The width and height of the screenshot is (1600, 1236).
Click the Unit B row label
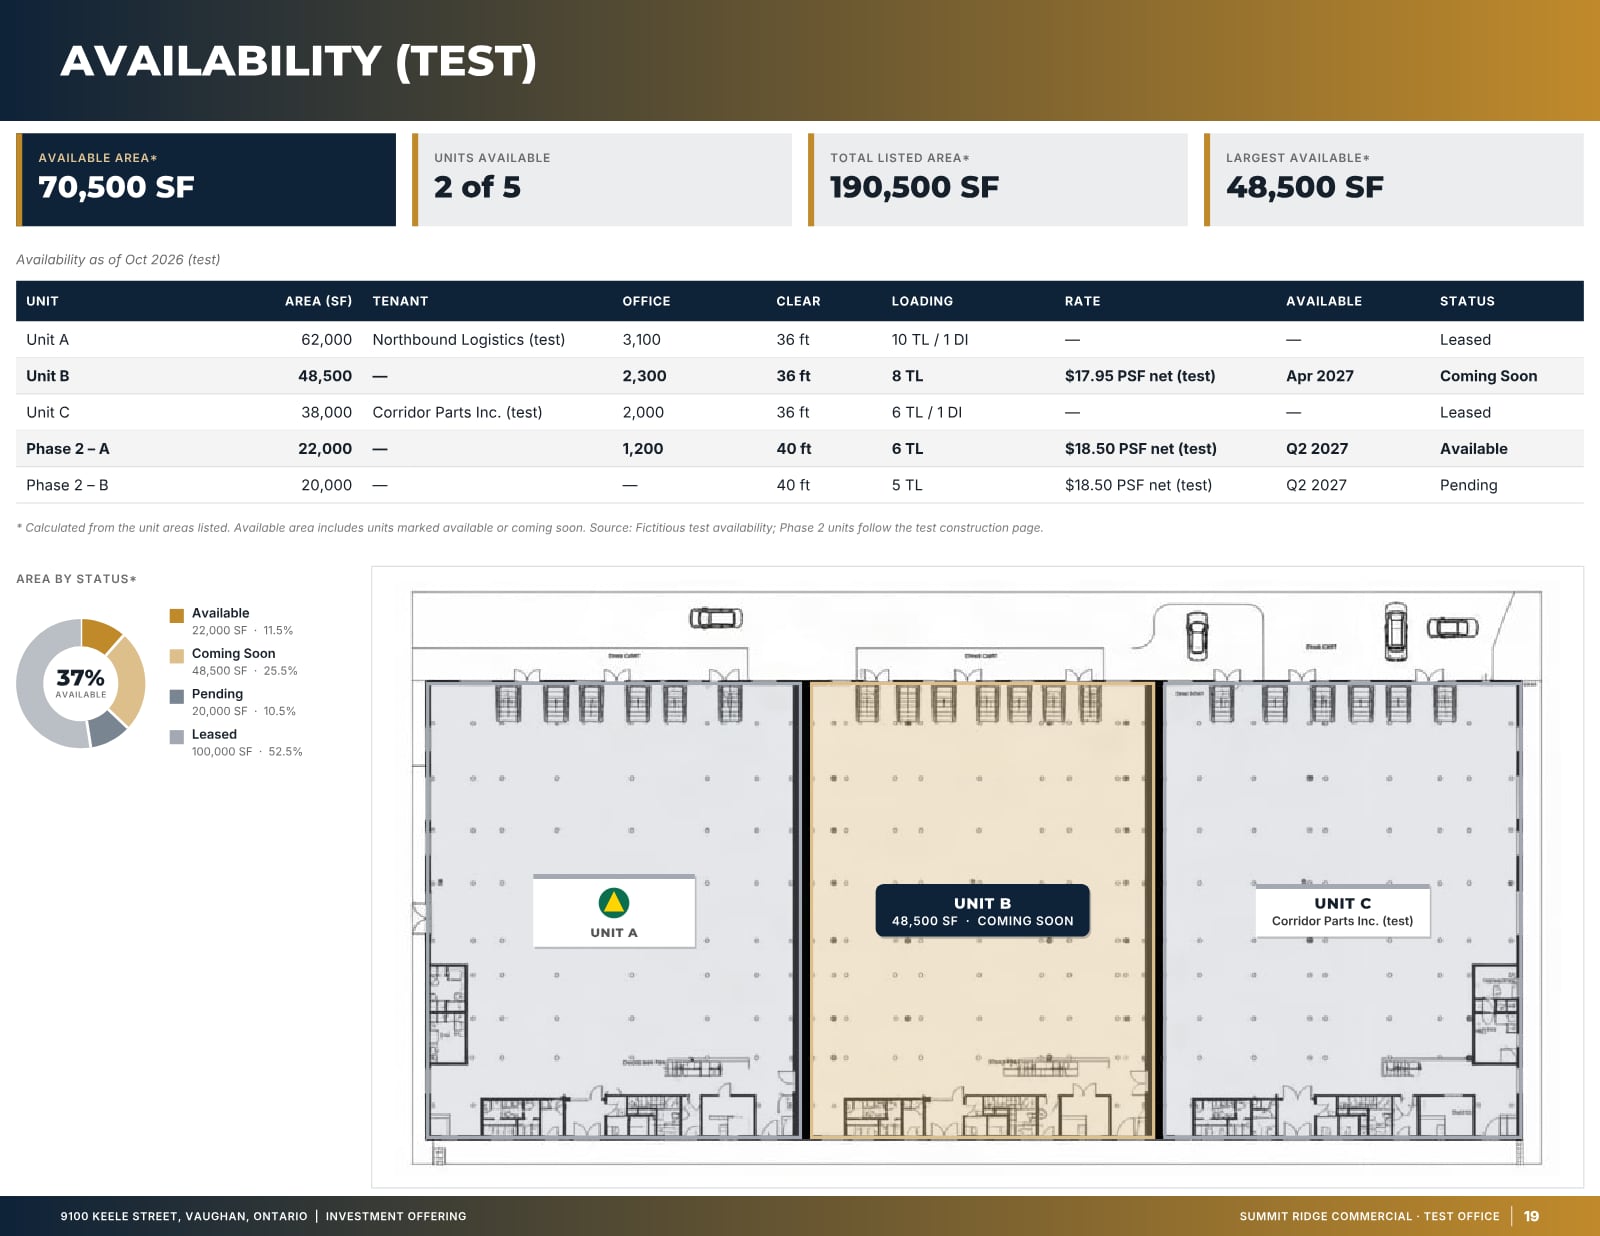48,376
